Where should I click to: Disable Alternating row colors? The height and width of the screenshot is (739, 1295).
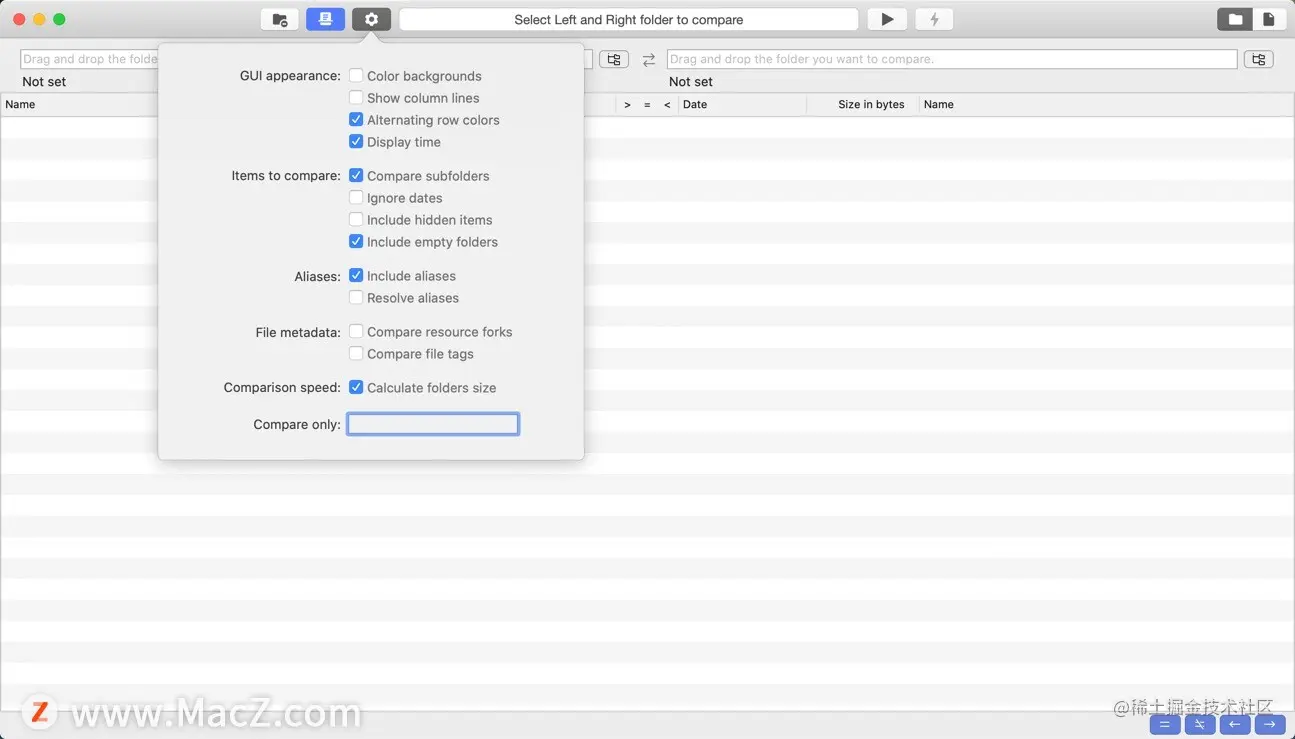tap(356, 120)
